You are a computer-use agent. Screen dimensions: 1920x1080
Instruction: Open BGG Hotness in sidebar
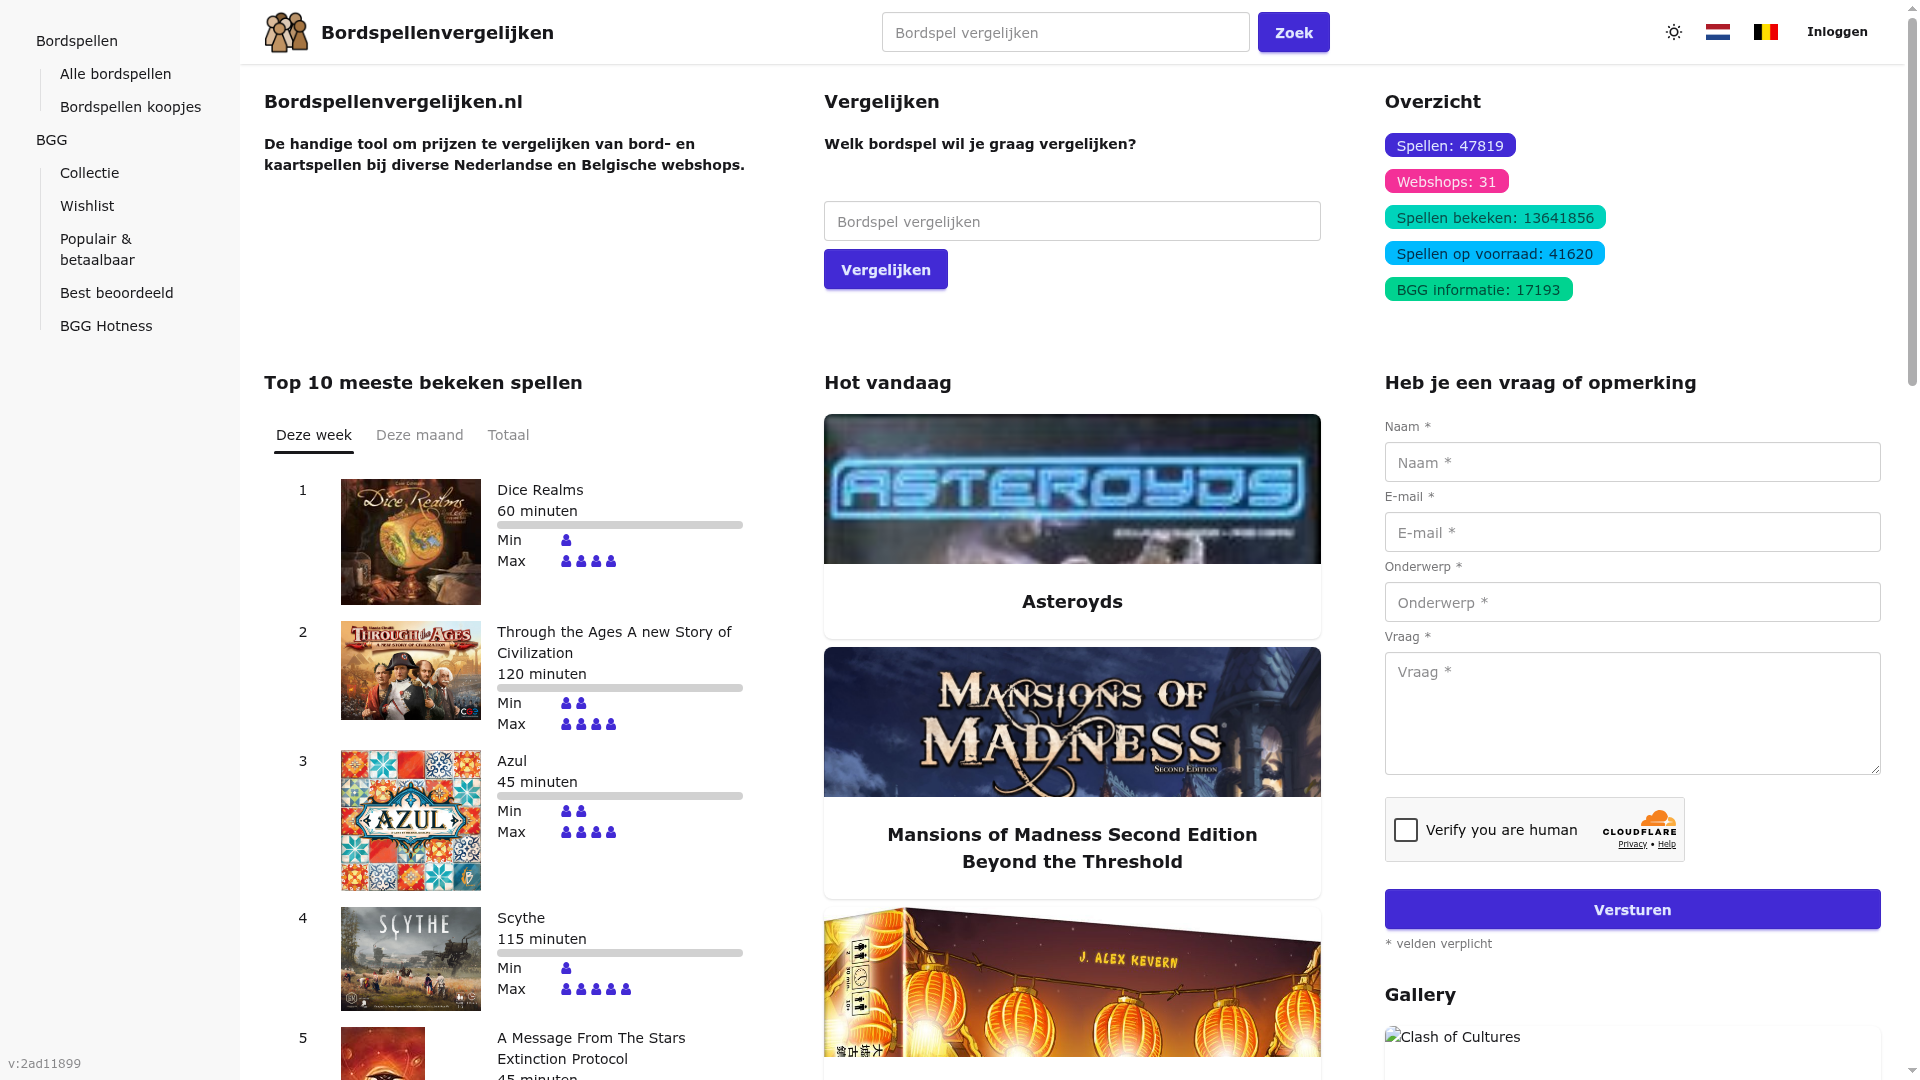(x=106, y=326)
